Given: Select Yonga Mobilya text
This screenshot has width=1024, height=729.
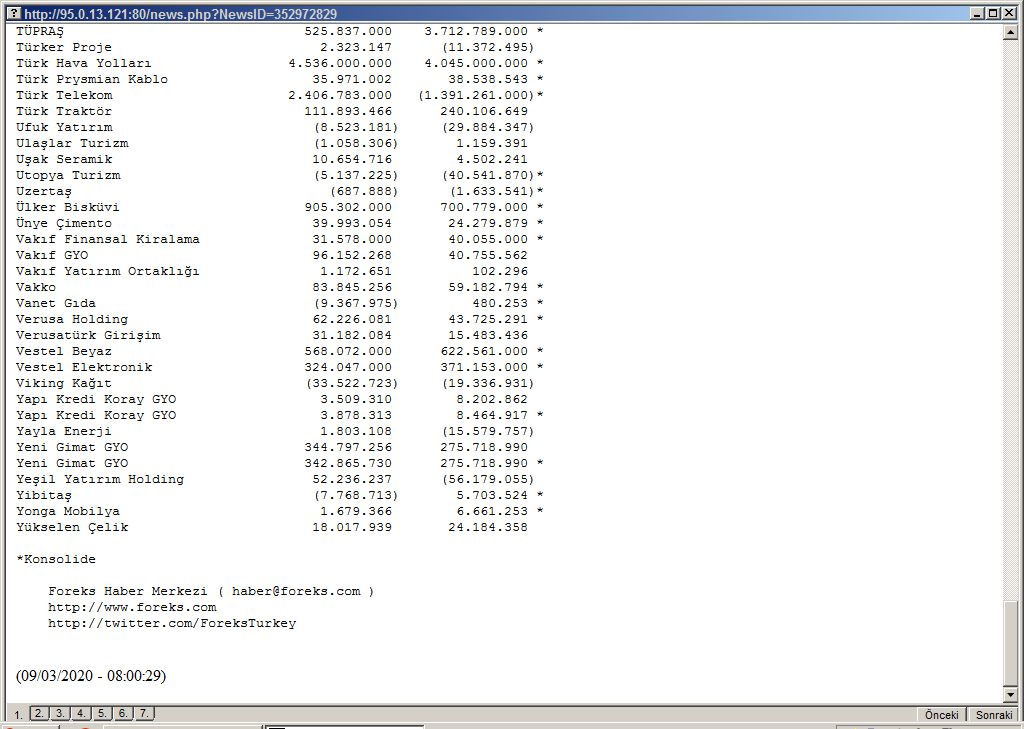Looking at the screenshot, I should (68, 511).
